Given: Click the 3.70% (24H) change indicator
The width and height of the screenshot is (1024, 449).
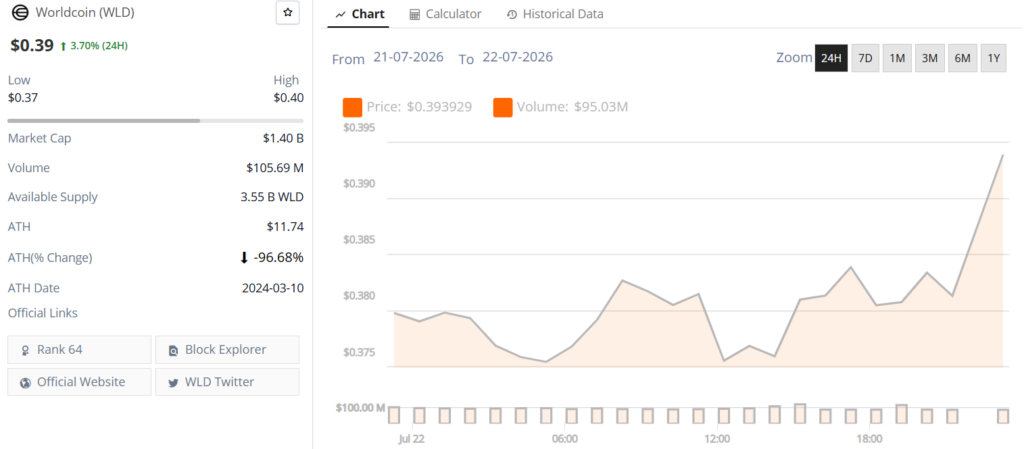Looking at the screenshot, I should pyautogui.click(x=93, y=46).
